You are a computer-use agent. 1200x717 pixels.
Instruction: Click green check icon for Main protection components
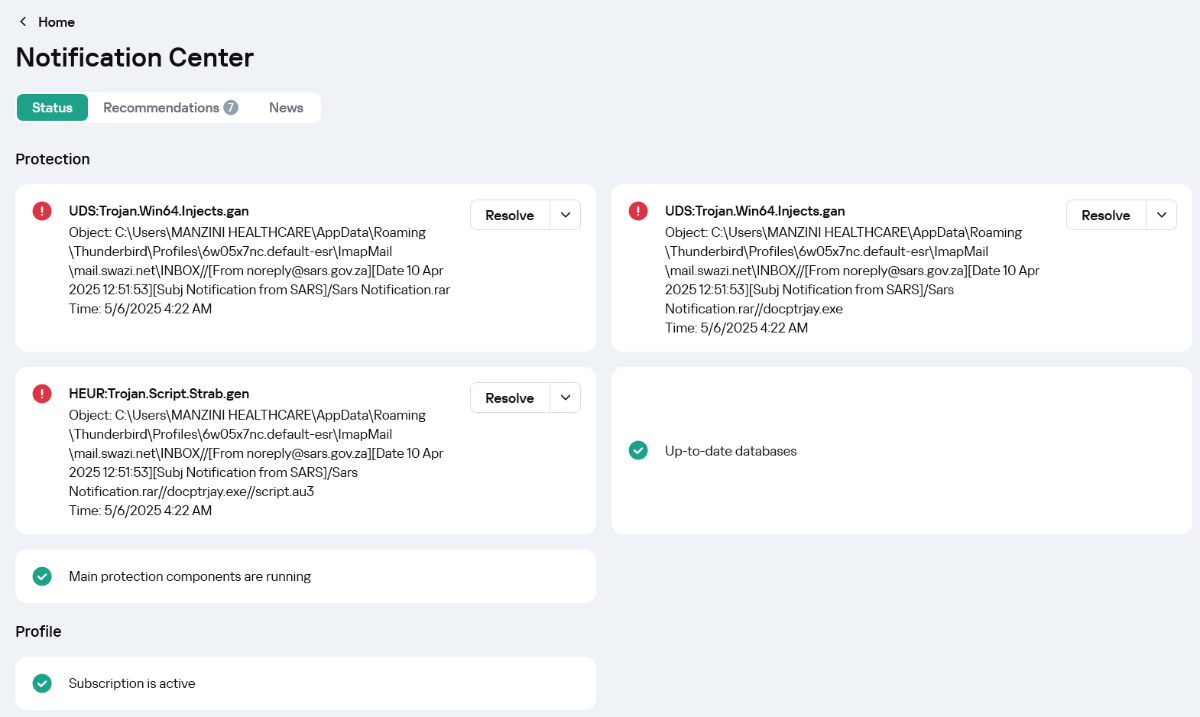coord(42,576)
